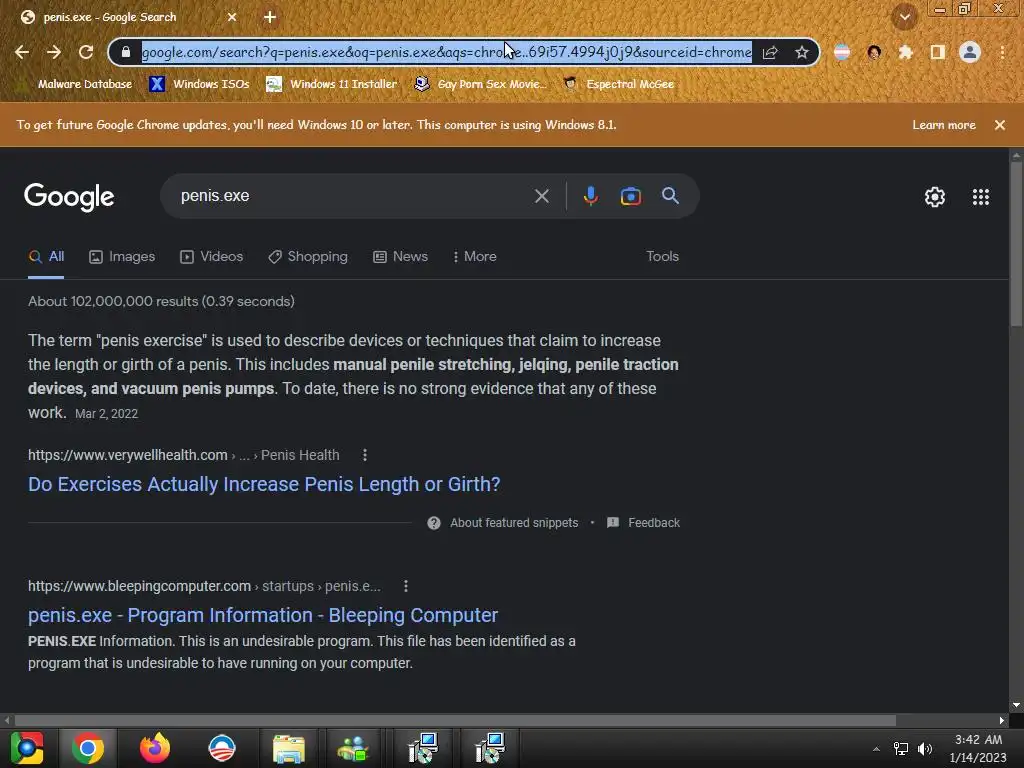
Task: Submit search with the magnifying glass icon
Action: click(670, 195)
